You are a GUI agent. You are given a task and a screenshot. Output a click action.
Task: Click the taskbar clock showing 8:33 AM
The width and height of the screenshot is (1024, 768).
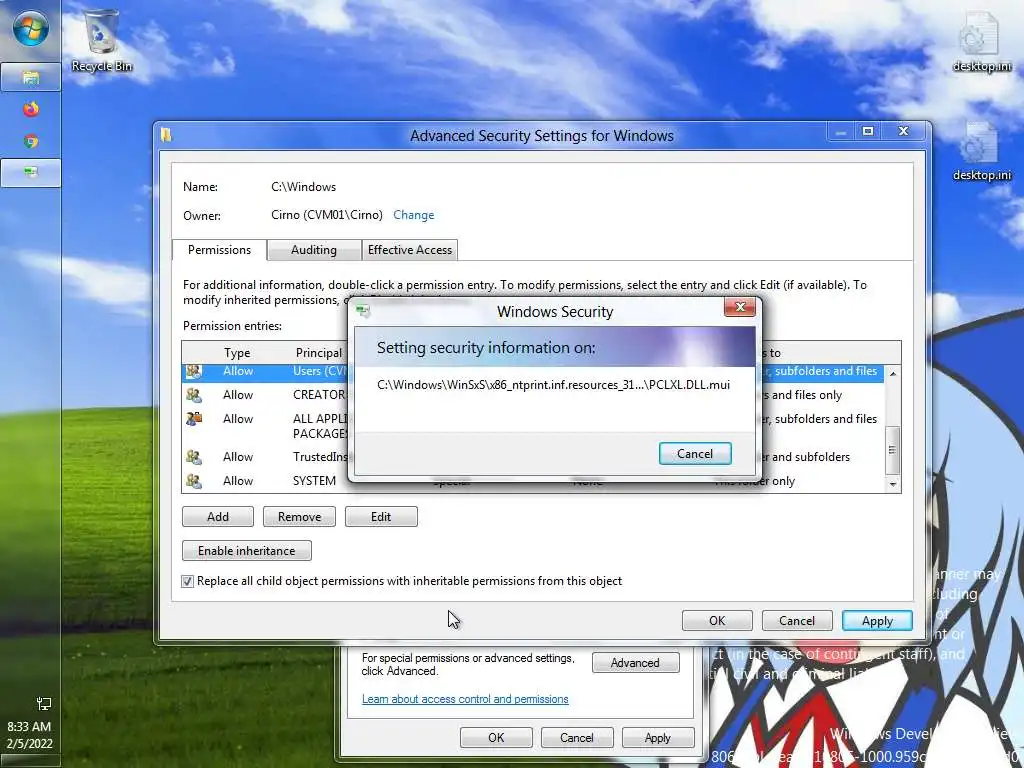tap(29, 726)
